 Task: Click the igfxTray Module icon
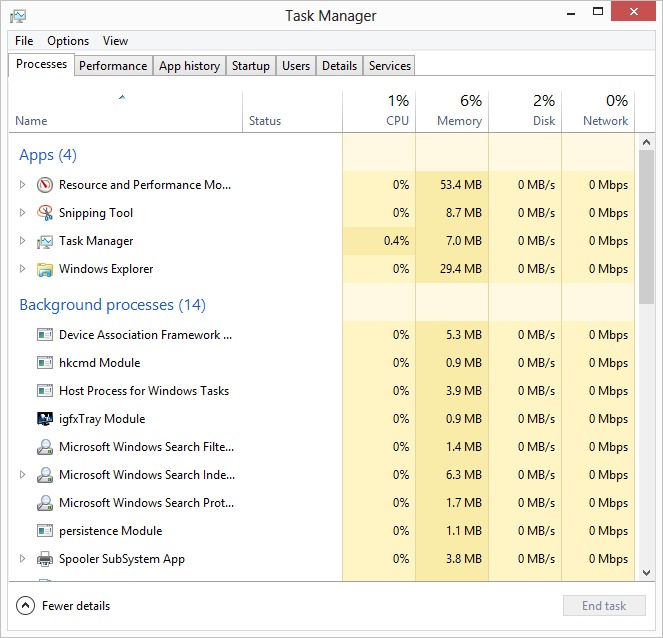point(44,419)
